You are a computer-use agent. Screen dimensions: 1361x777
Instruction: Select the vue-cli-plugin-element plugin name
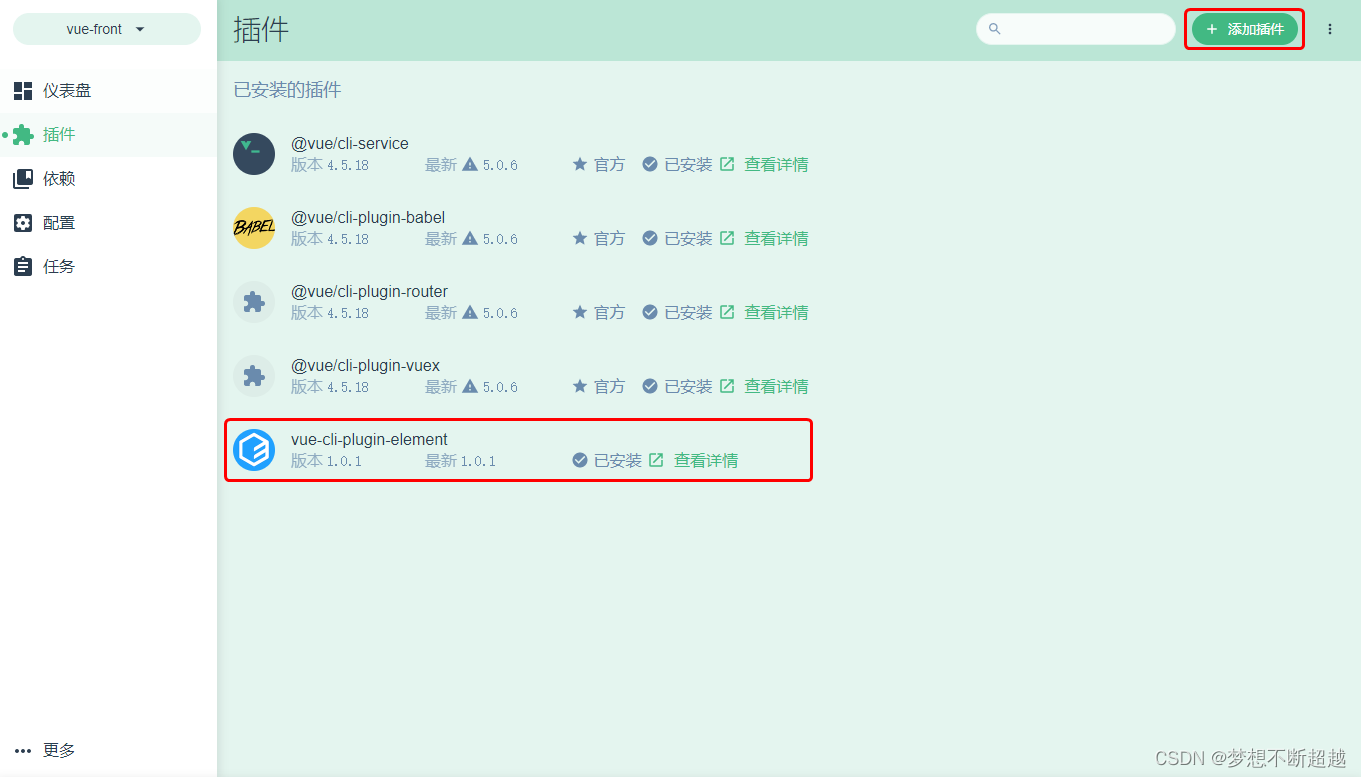pos(369,440)
